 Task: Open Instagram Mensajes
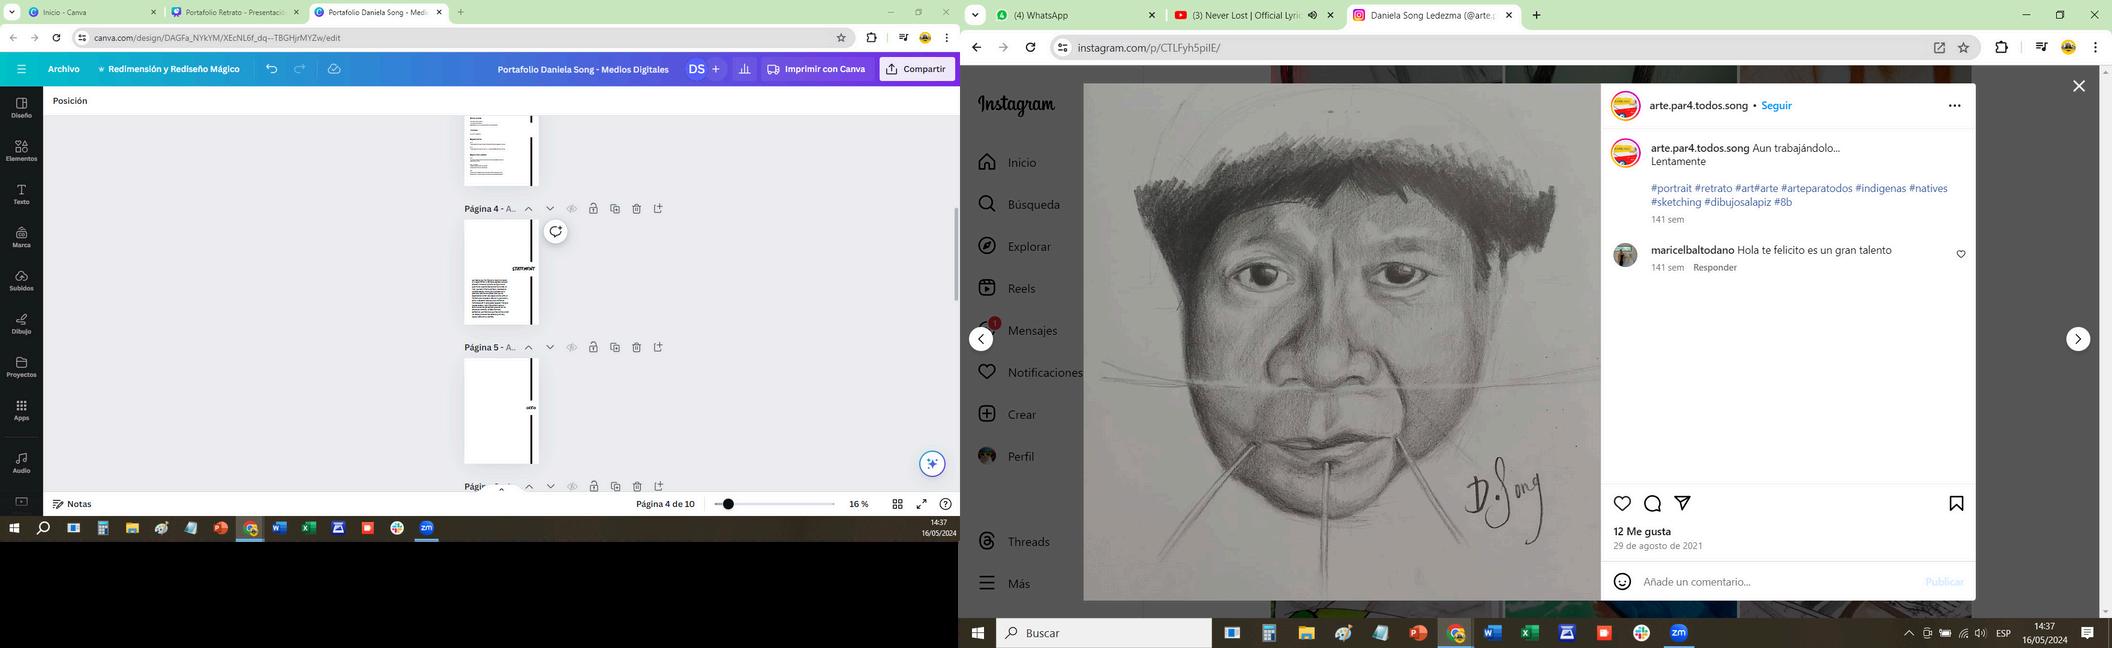pos(1018,331)
